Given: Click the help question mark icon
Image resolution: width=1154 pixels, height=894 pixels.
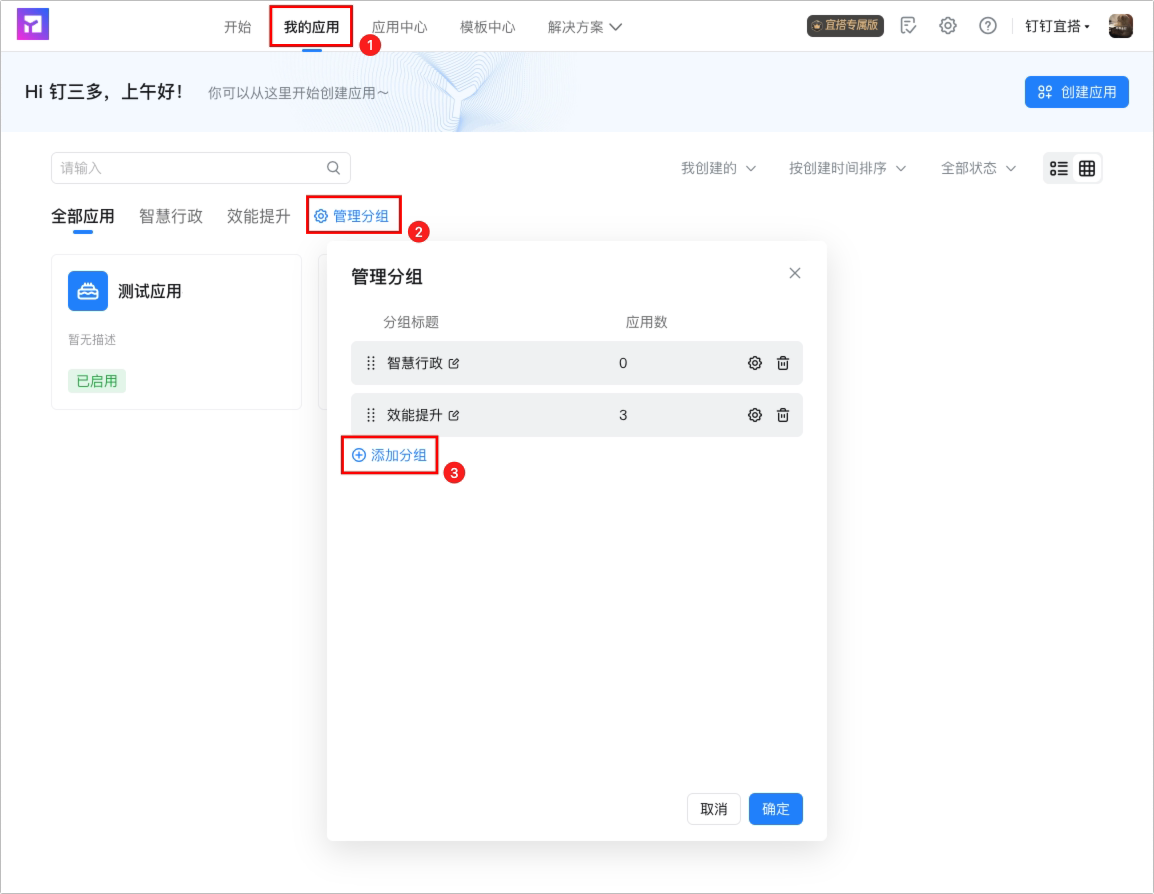Looking at the screenshot, I should pyautogui.click(x=988, y=26).
